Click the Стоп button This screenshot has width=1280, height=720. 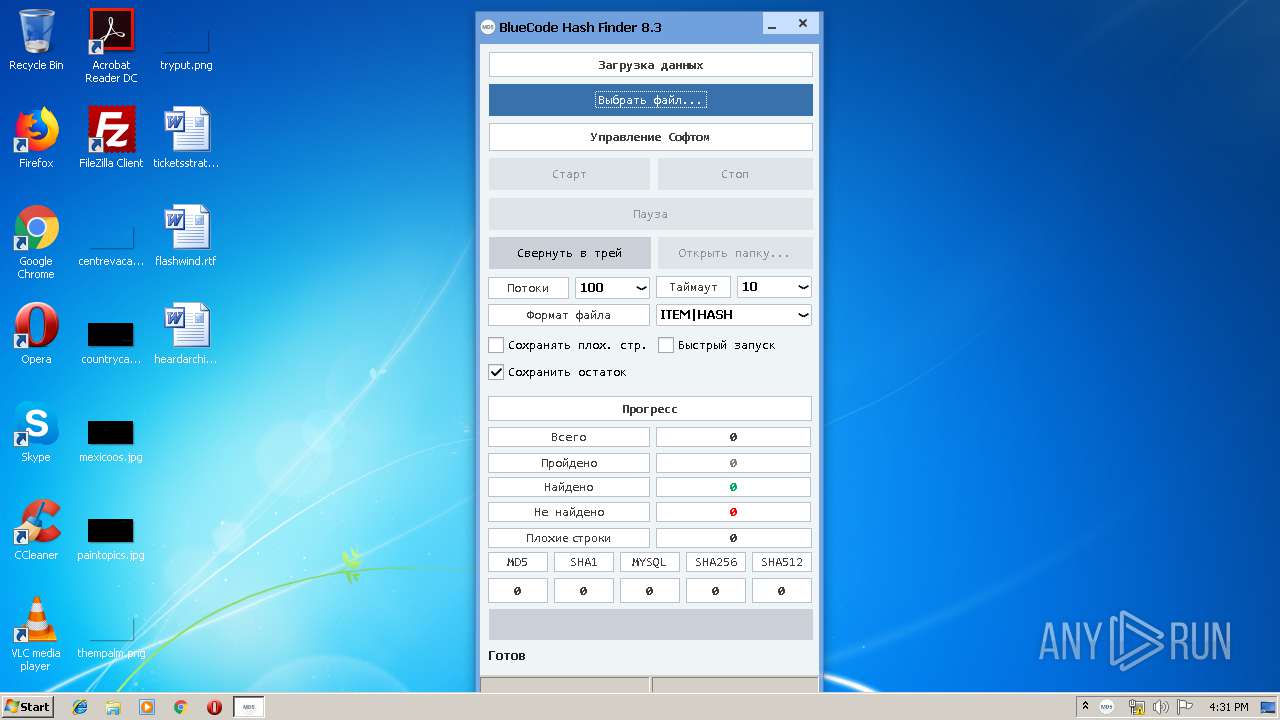[735, 174]
